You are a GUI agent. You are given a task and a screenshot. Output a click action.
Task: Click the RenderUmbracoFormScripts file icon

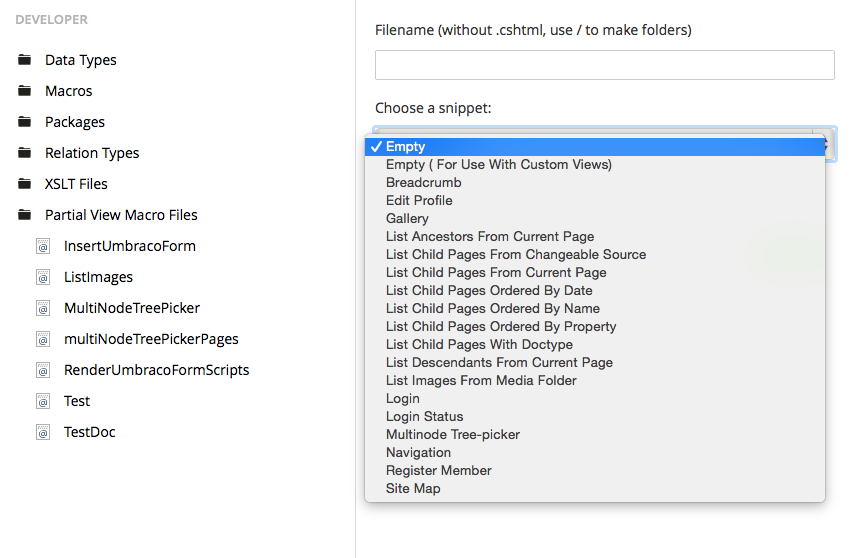point(43,370)
